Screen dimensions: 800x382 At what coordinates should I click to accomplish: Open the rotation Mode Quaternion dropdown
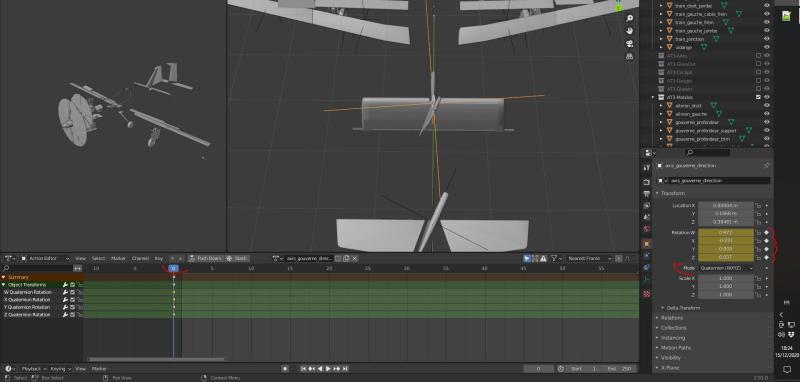point(727,268)
